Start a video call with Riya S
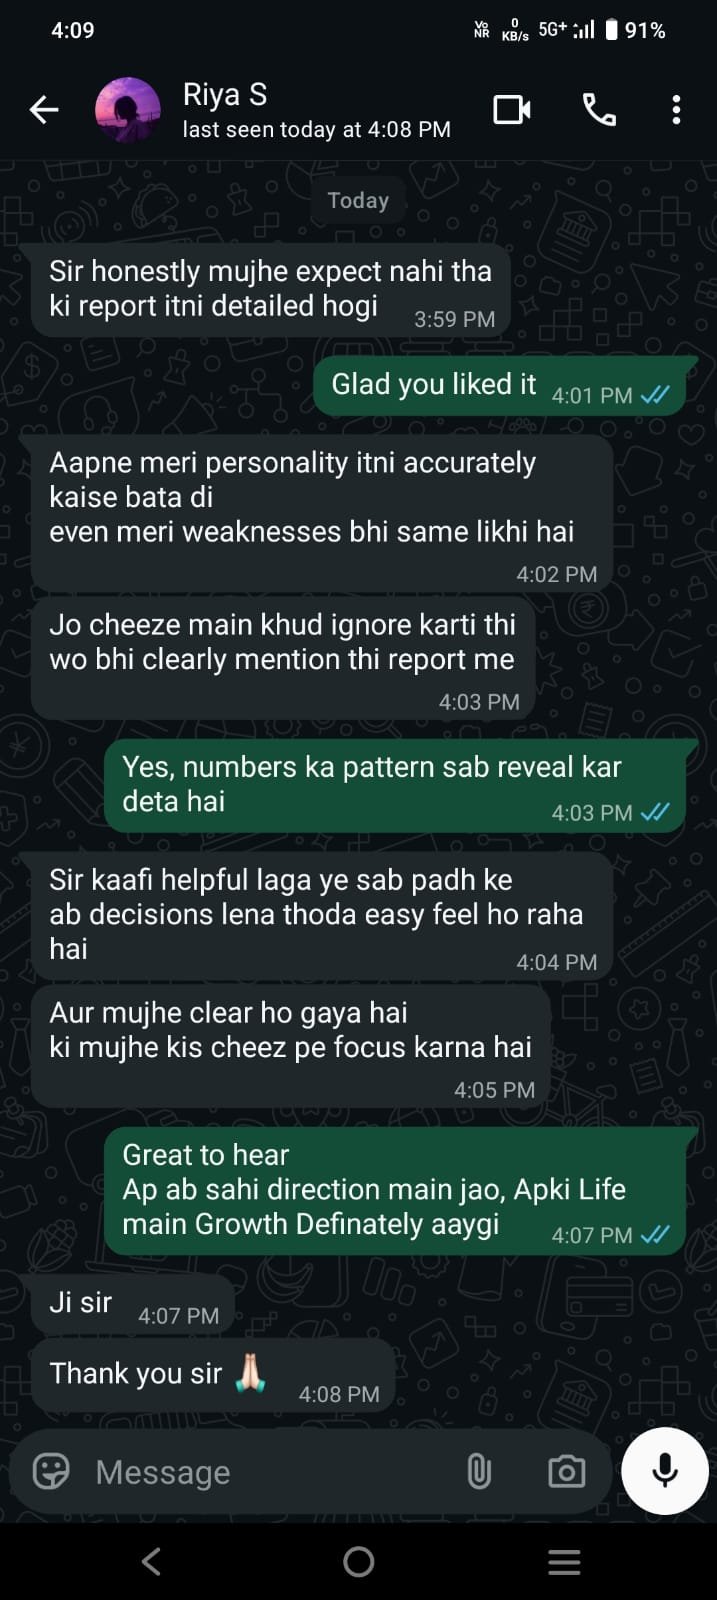 coord(512,110)
